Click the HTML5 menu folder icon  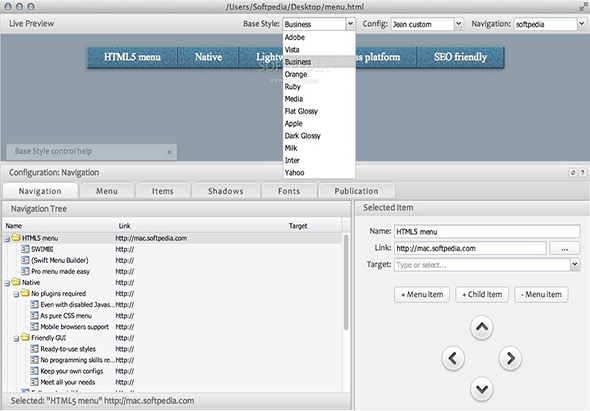tap(16, 237)
